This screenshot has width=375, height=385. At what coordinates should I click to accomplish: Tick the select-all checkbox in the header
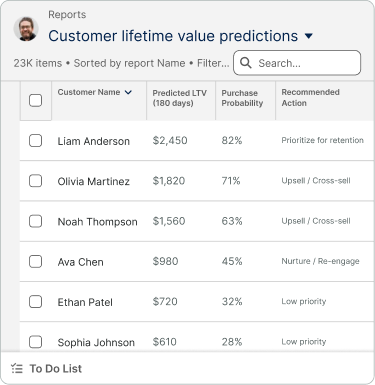point(35,100)
